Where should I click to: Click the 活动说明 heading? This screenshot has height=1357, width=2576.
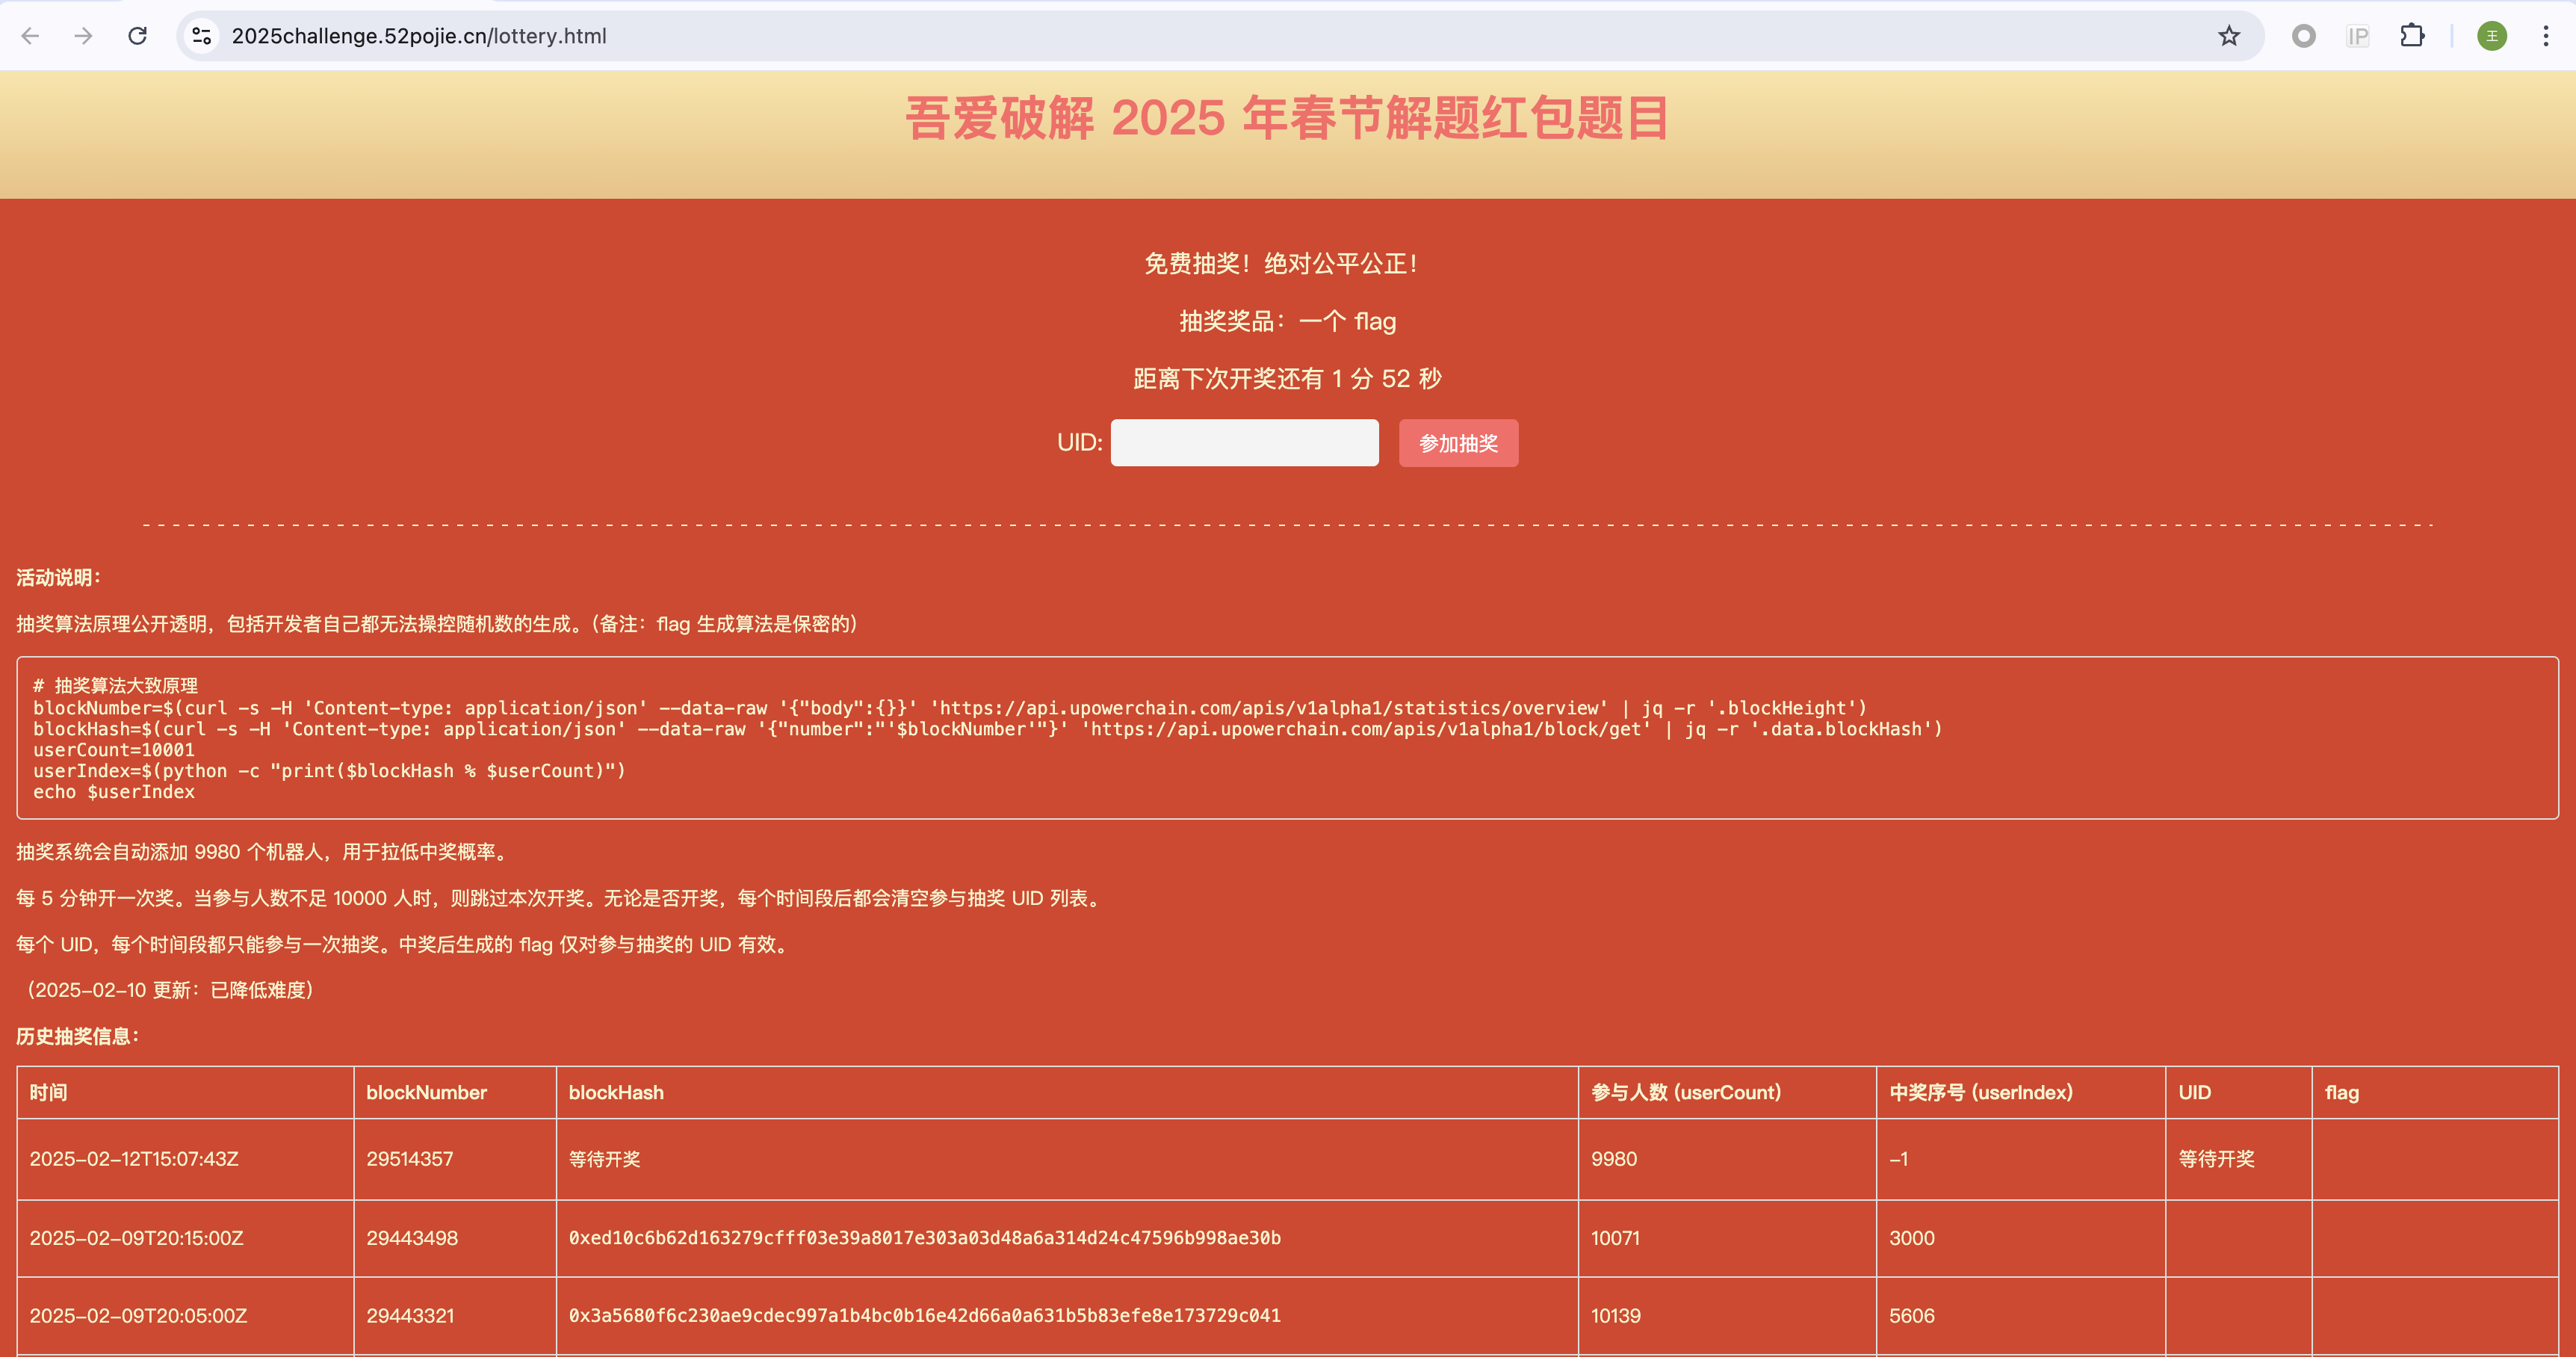[x=59, y=578]
